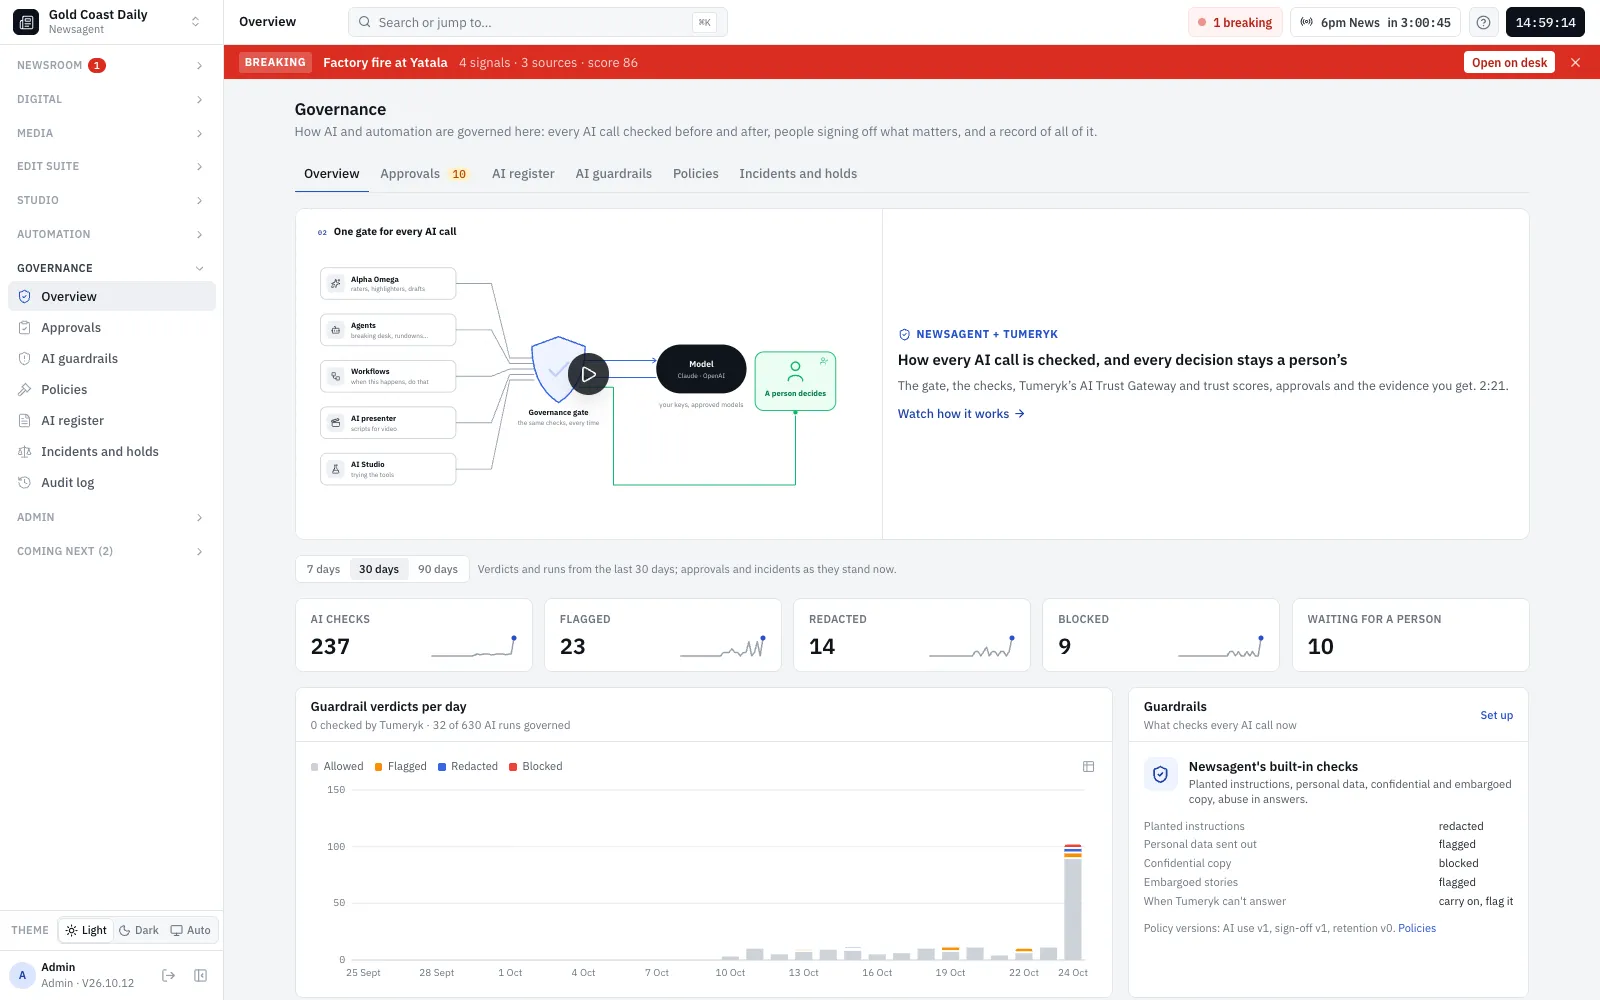Select the 90 days range
Image resolution: width=1600 pixels, height=1000 pixels.
coord(438,569)
